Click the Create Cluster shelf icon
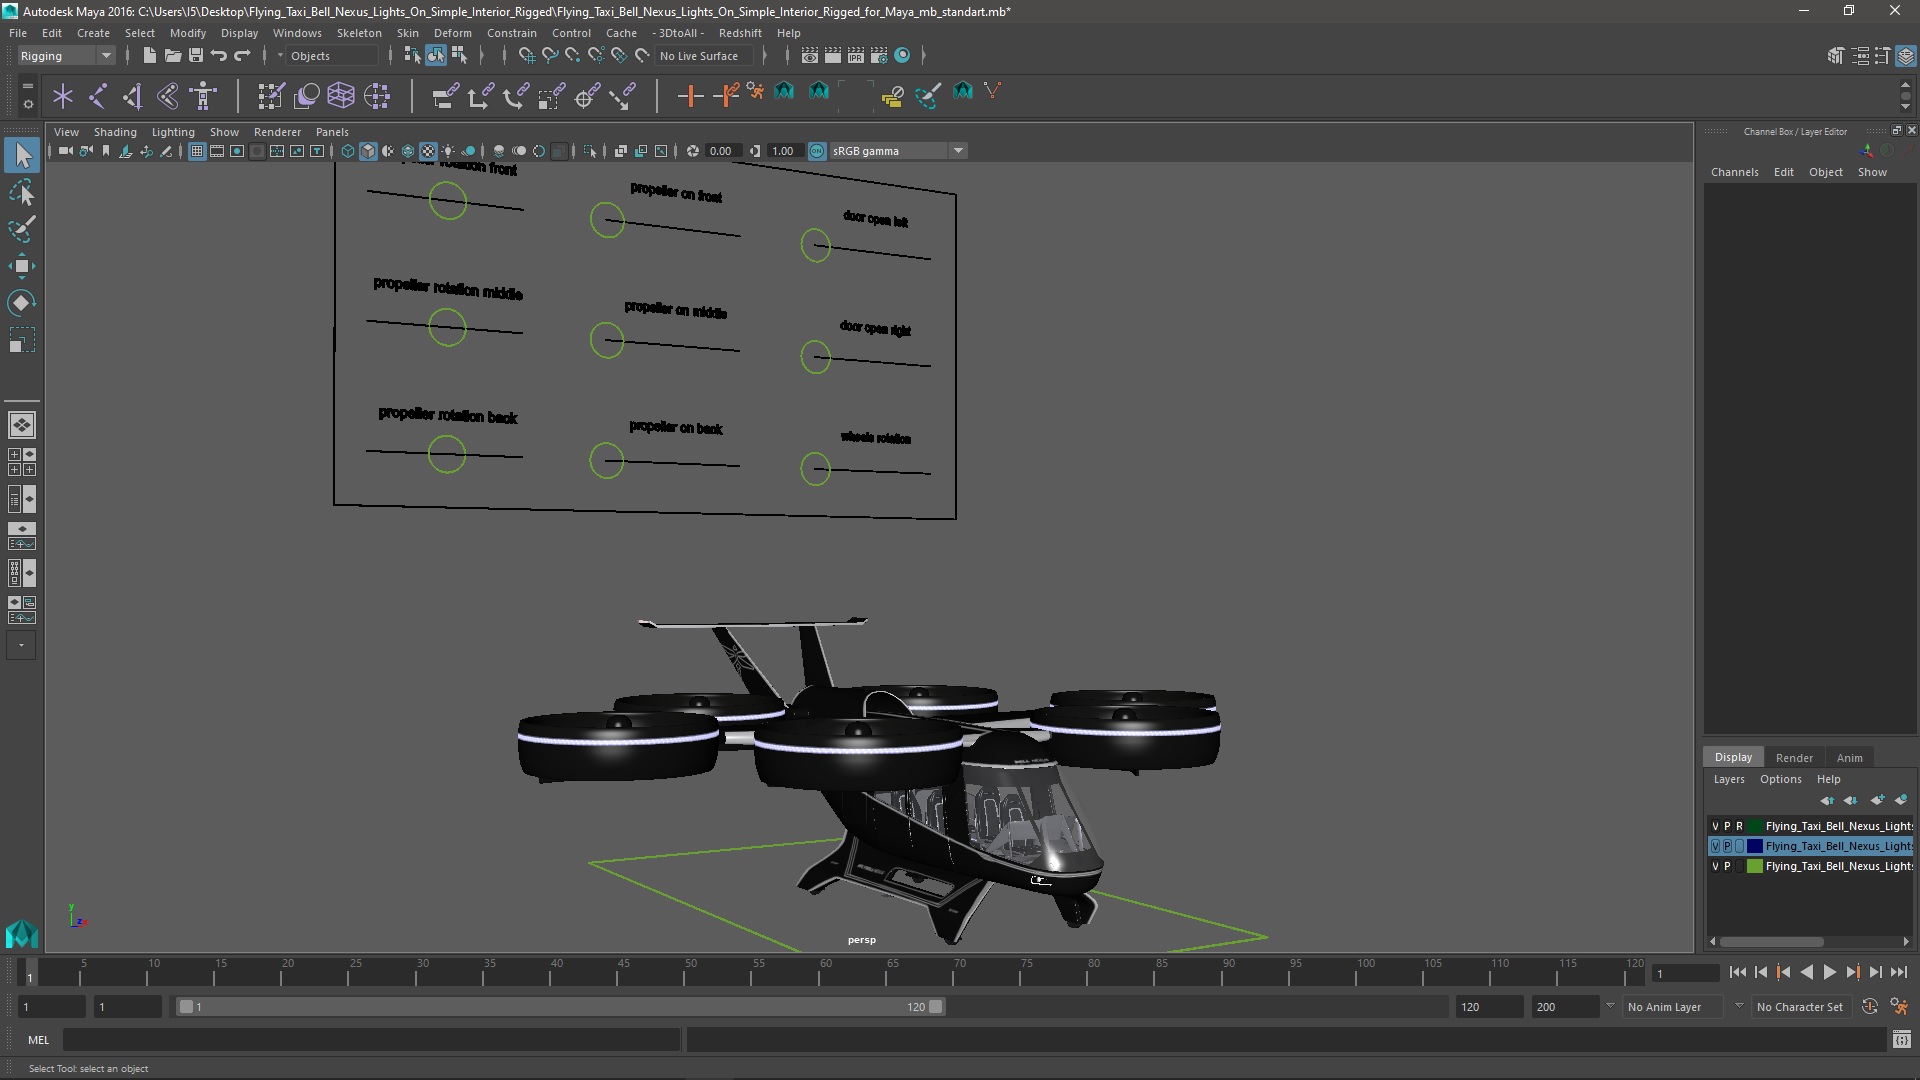The height and width of the screenshot is (1080, 1920). click(377, 96)
